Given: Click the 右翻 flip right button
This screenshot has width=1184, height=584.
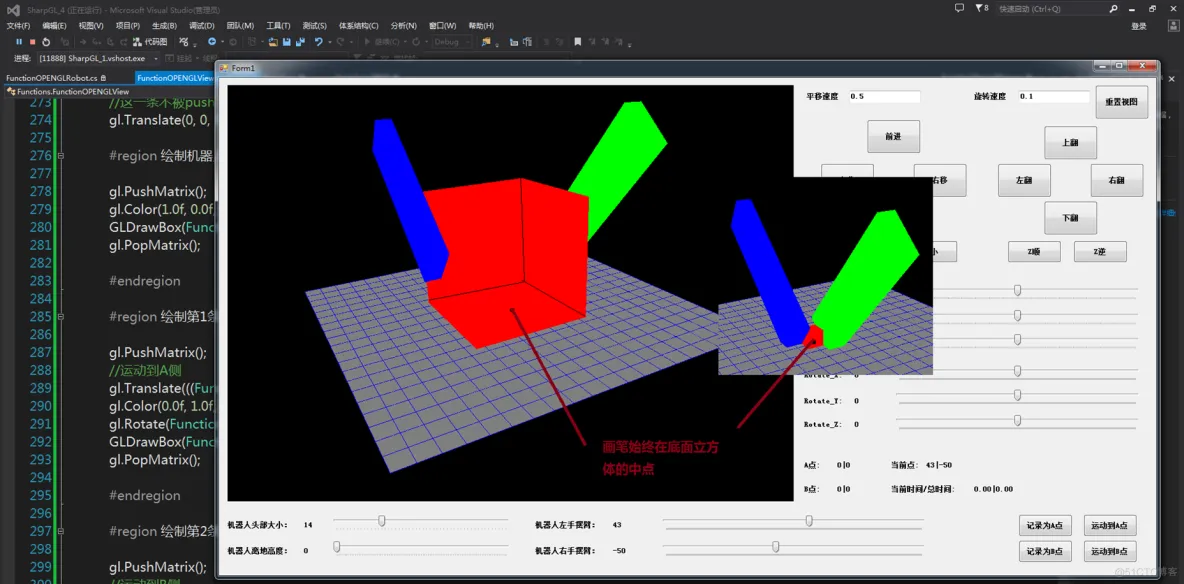Looking at the screenshot, I should point(1116,181).
